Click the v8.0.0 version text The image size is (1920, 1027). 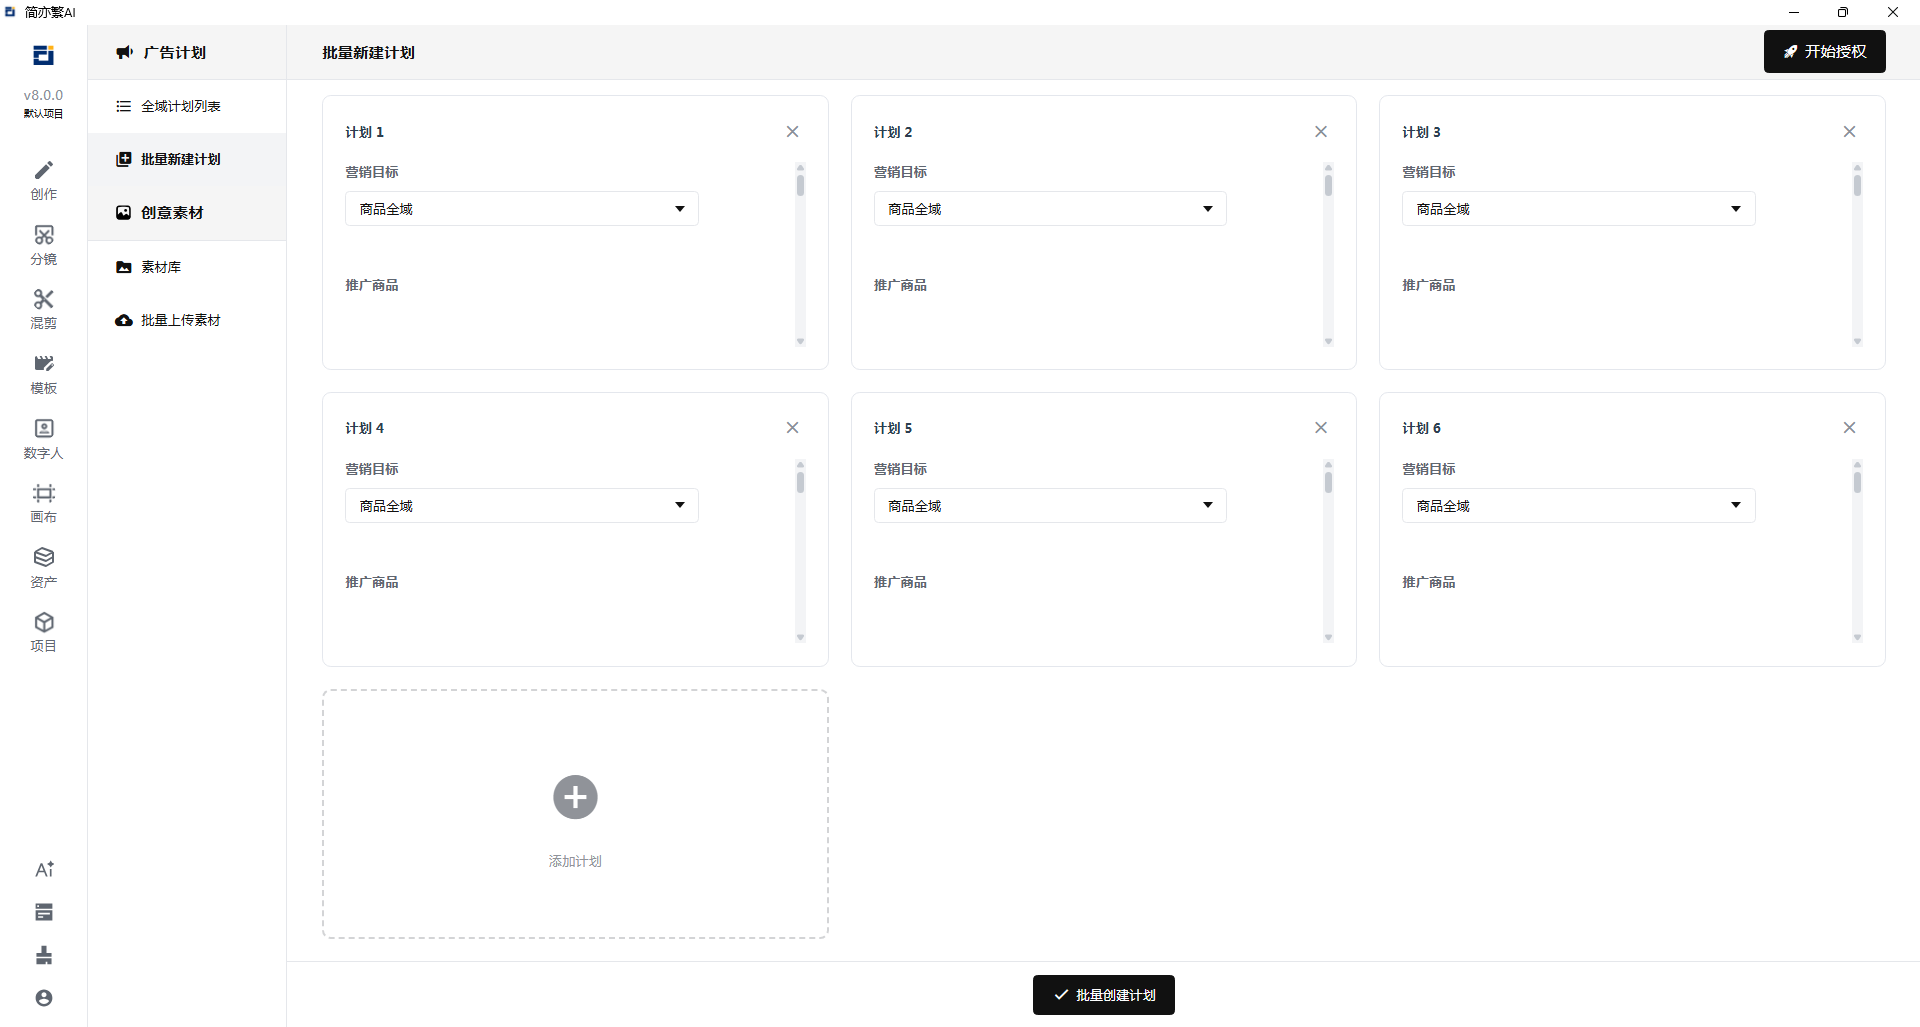click(x=43, y=95)
